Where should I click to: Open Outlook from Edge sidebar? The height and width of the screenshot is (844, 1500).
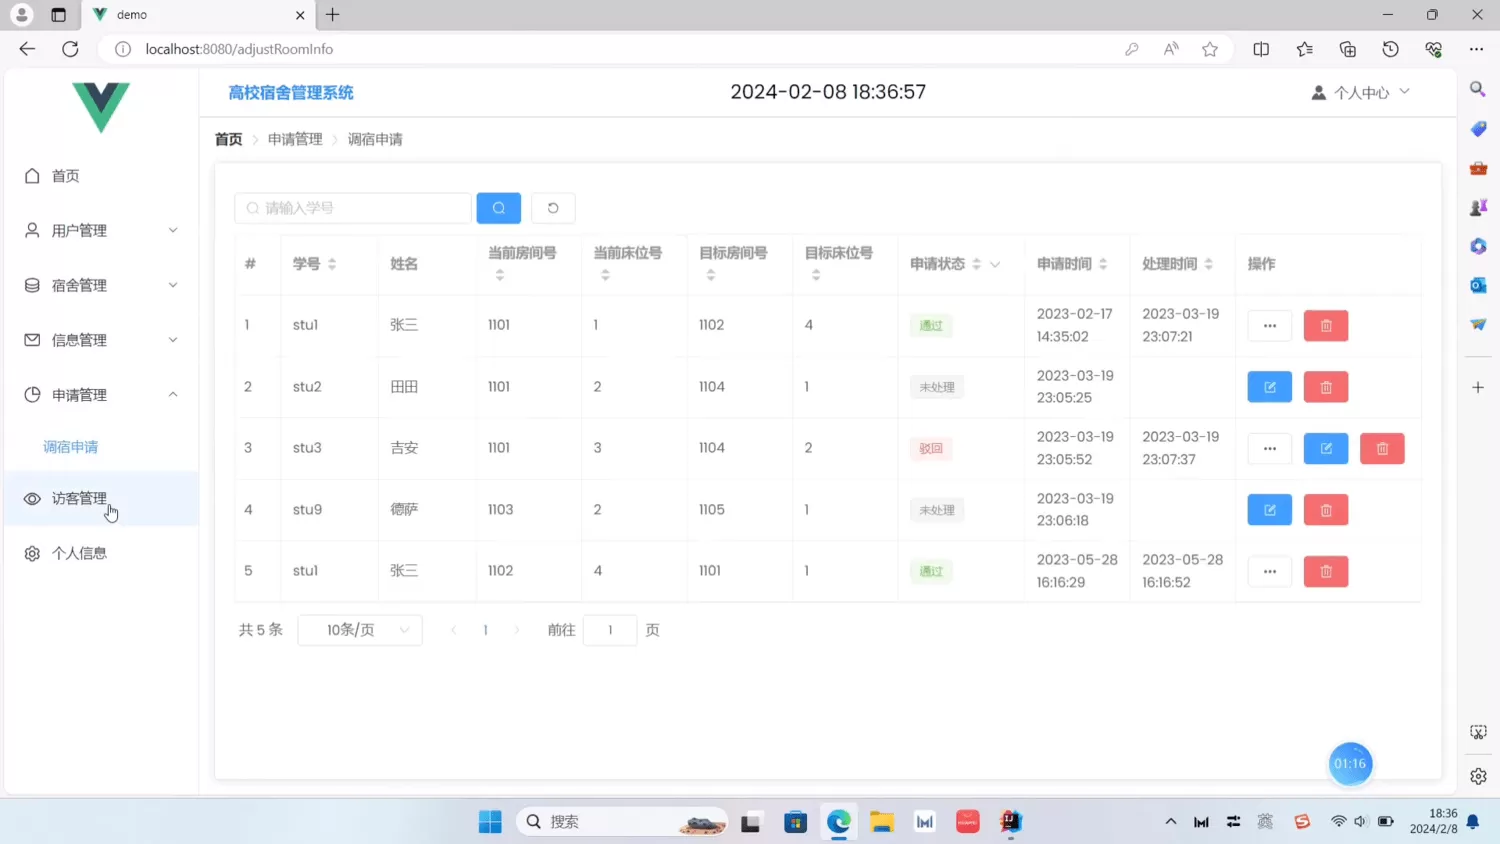(x=1477, y=284)
